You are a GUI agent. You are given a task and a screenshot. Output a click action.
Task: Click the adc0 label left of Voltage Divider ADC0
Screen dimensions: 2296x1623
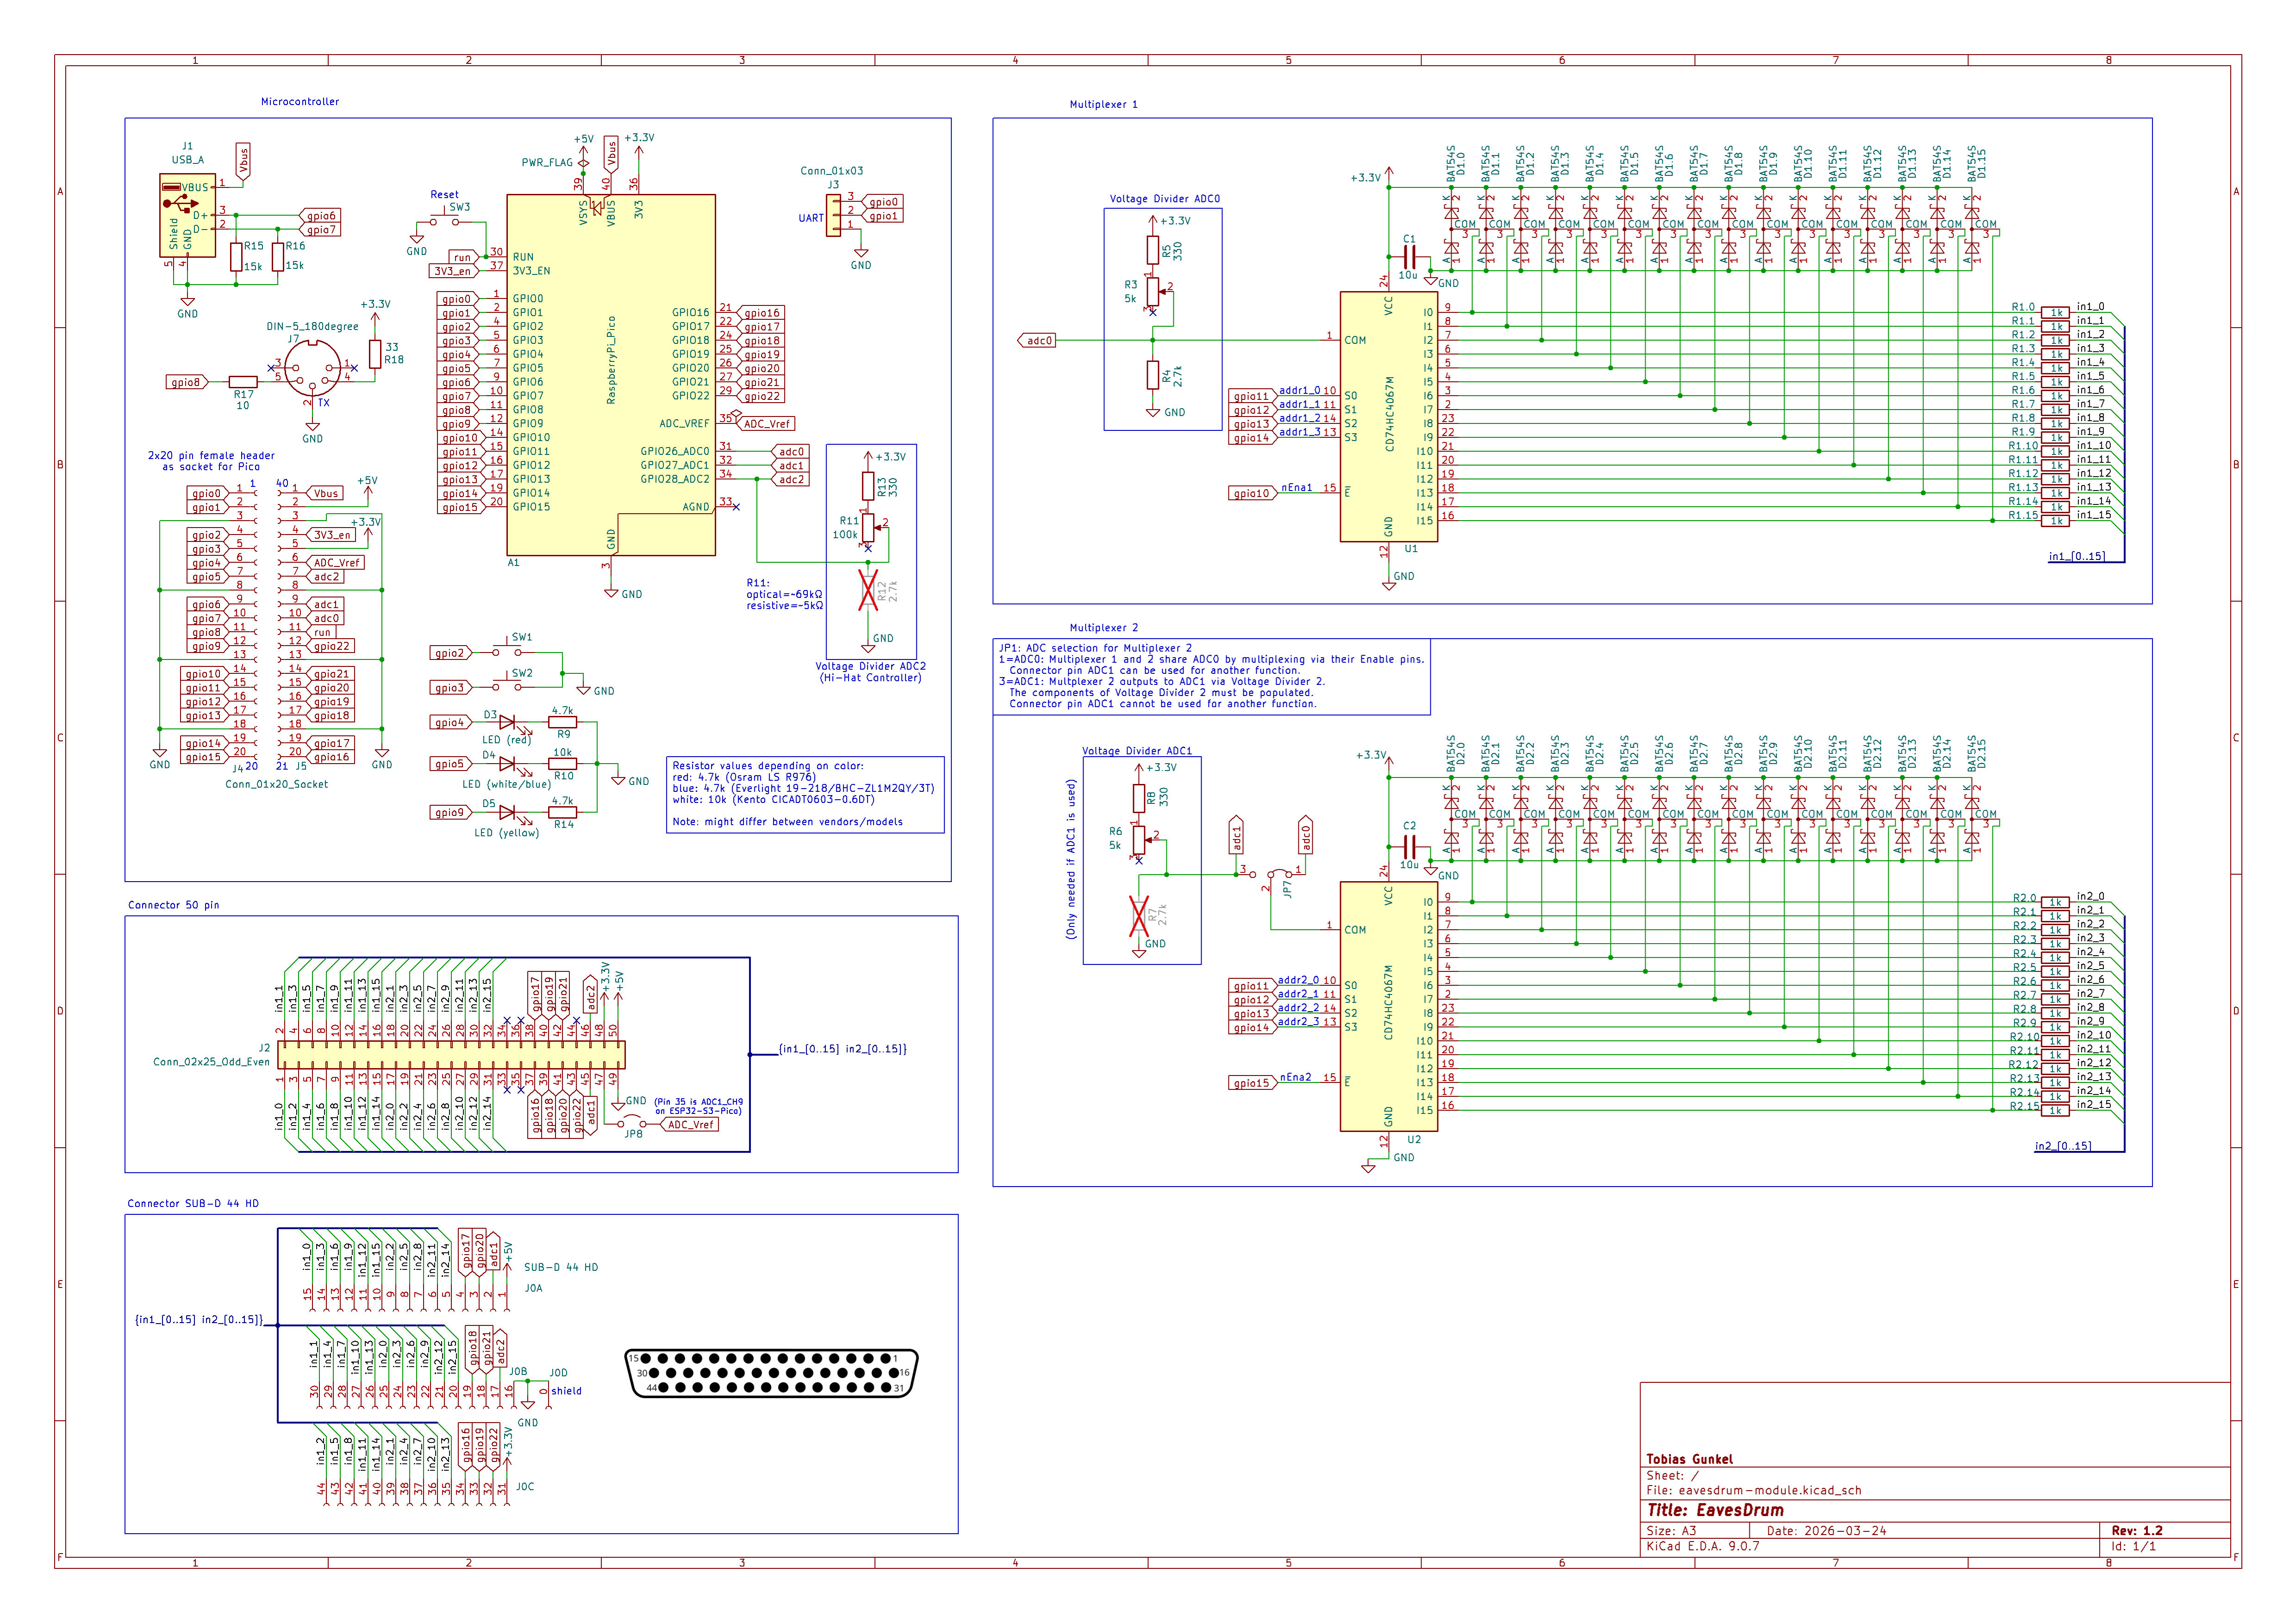pyautogui.click(x=1038, y=341)
